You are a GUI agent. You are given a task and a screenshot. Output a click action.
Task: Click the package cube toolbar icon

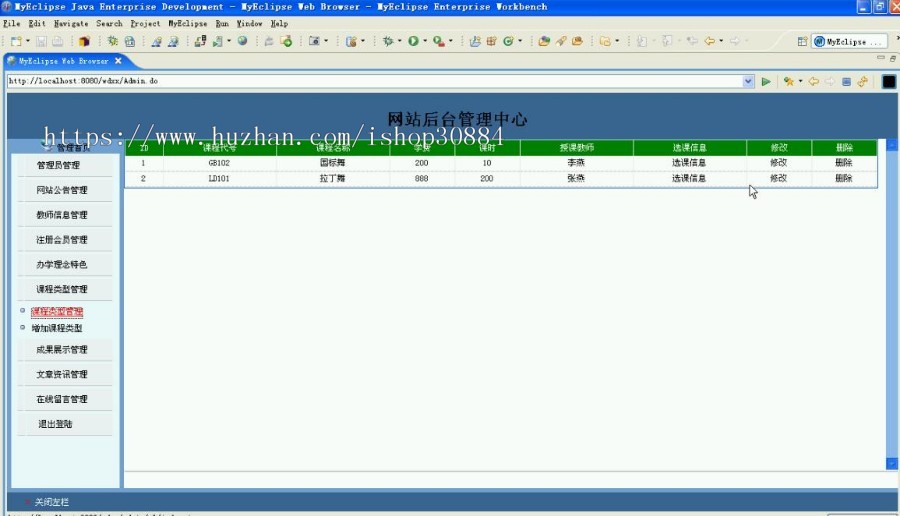tap(84, 41)
